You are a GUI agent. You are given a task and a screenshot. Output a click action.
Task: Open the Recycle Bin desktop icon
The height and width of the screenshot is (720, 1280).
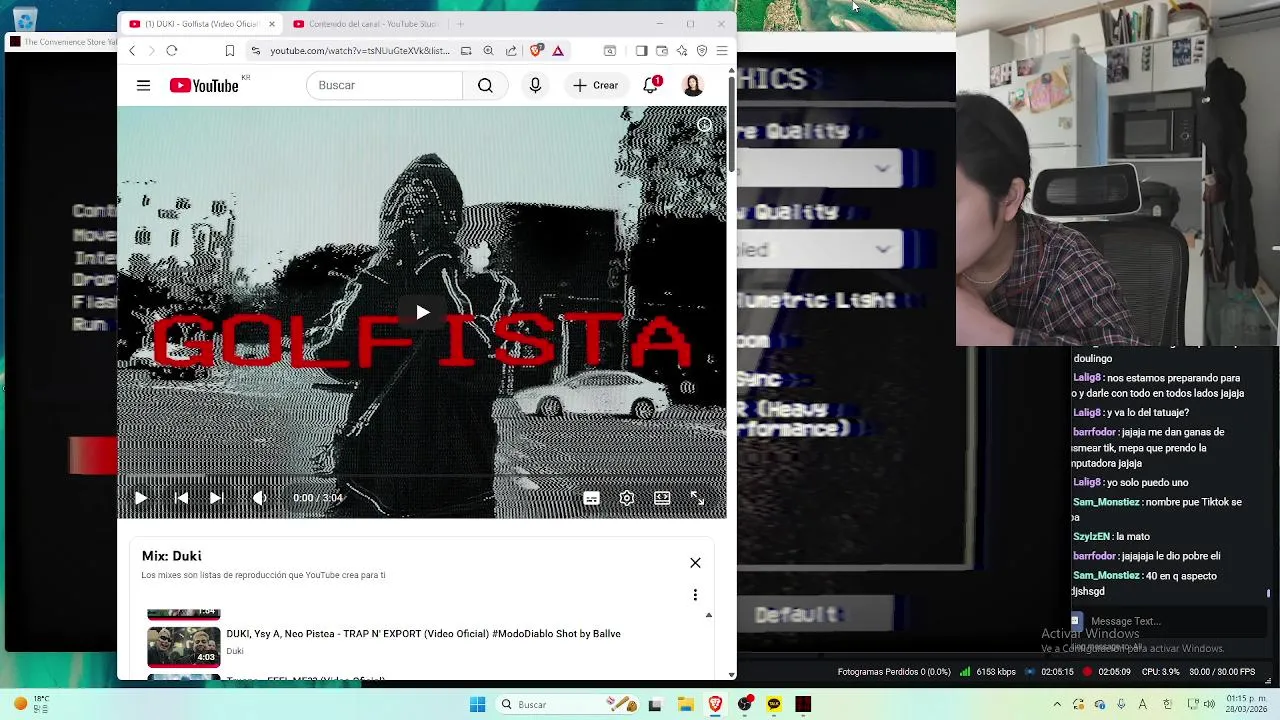[25, 18]
